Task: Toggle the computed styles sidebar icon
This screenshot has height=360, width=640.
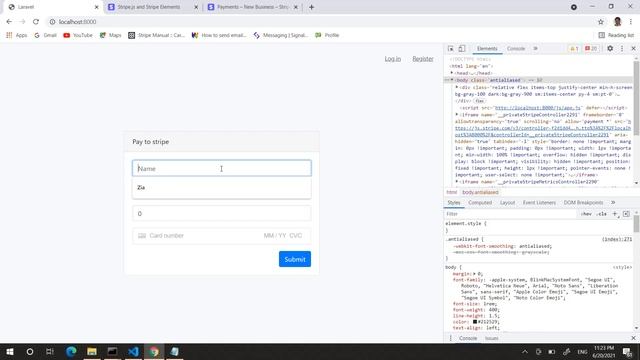Action: 626,214
